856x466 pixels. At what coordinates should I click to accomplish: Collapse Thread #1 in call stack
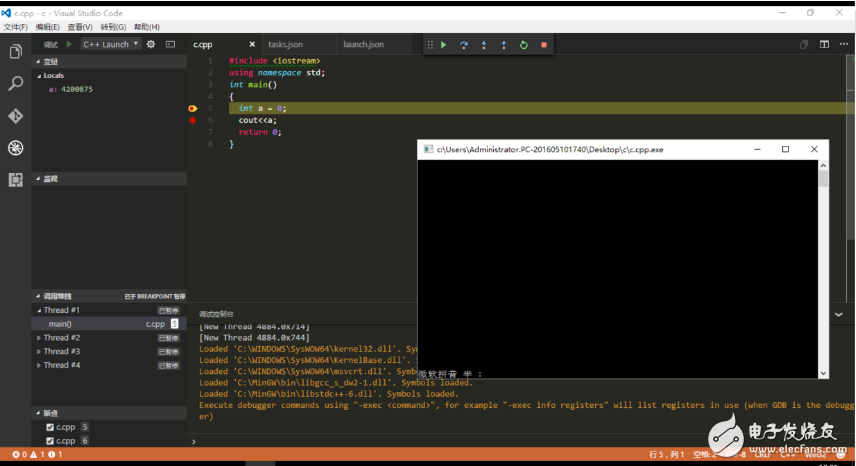(x=39, y=310)
